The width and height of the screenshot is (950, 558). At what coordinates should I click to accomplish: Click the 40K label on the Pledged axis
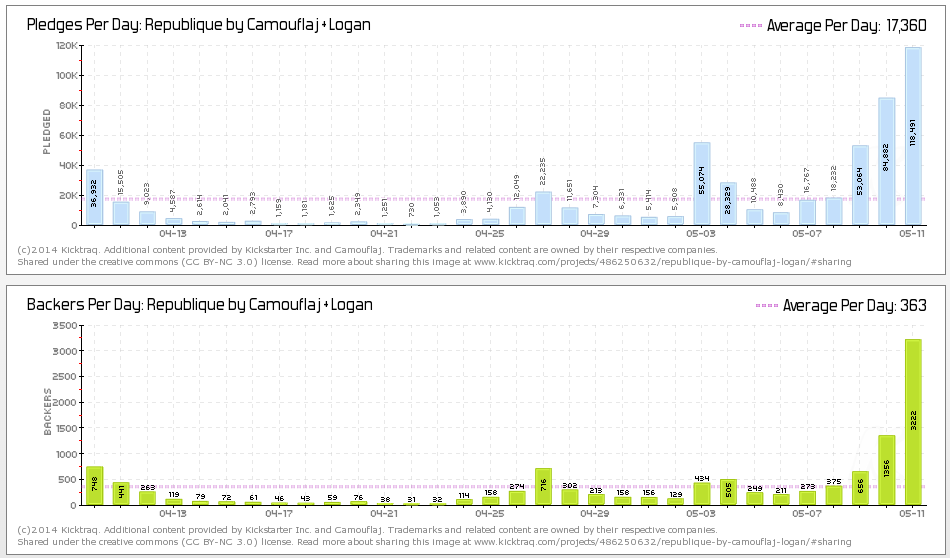click(69, 165)
